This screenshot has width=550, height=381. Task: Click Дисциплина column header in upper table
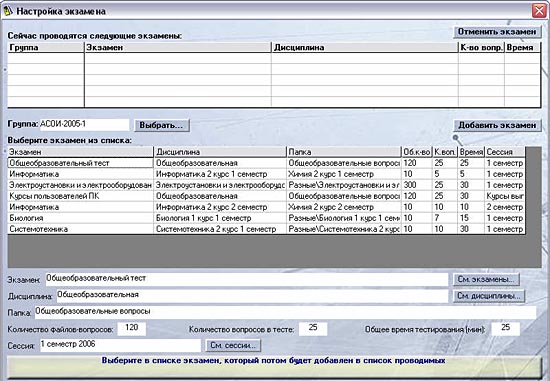tap(365, 48)
